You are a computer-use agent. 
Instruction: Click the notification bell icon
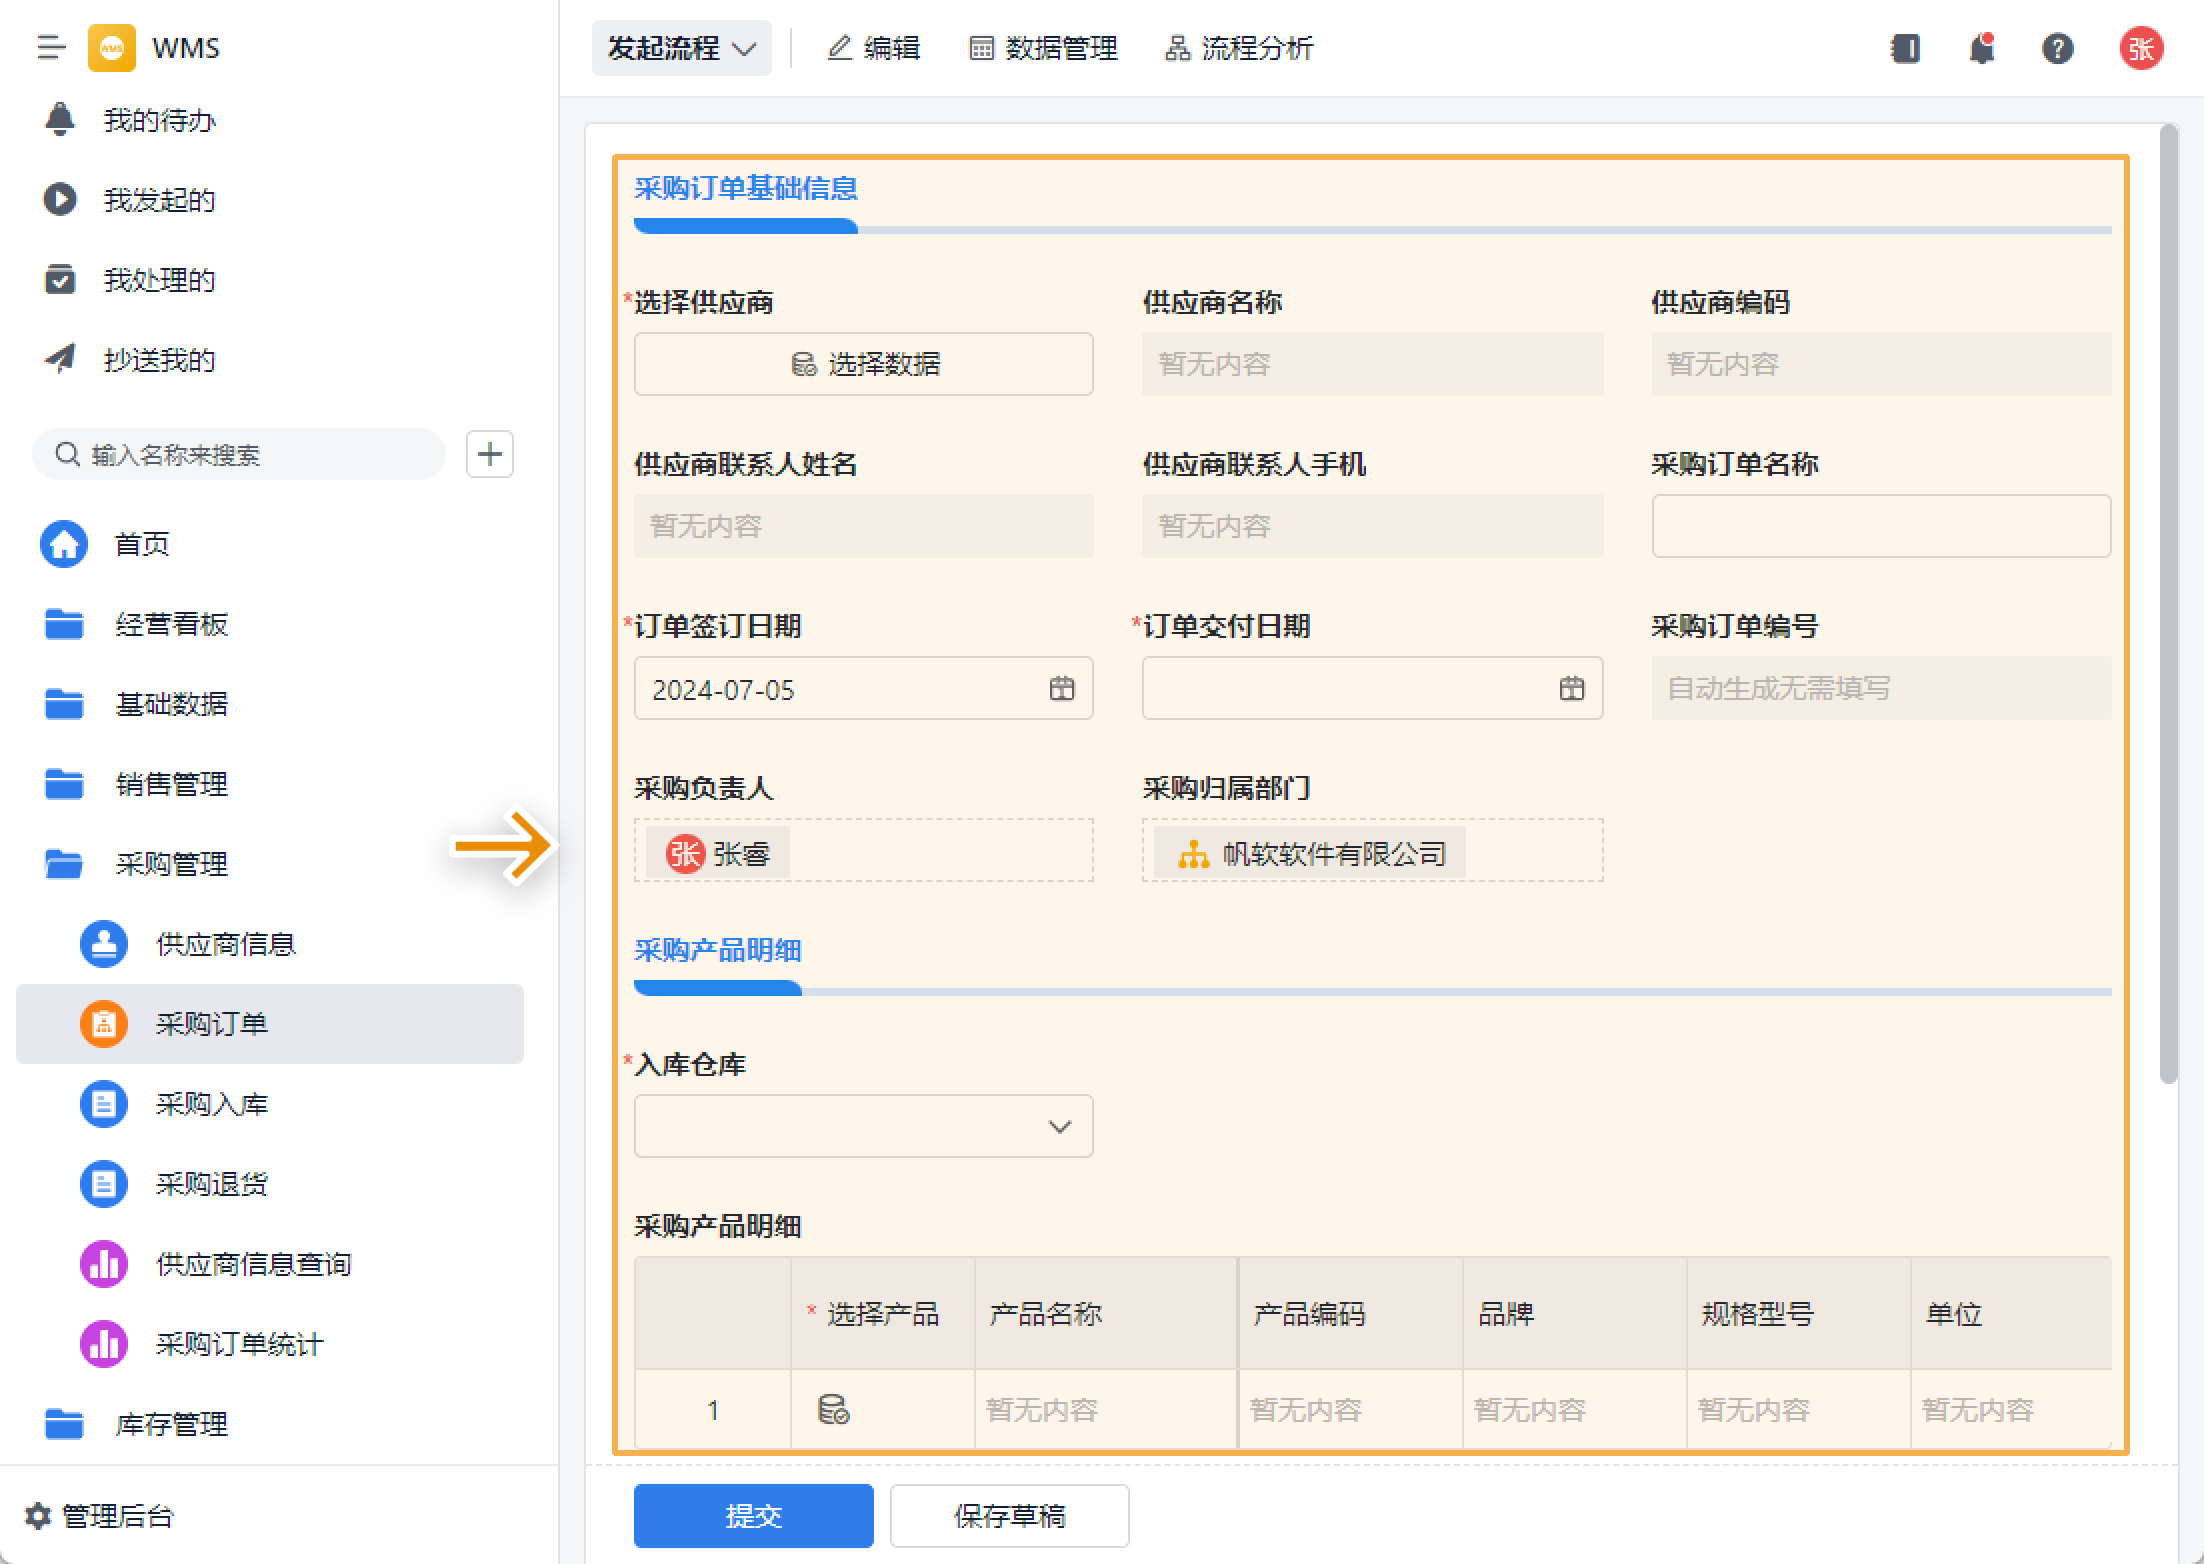(1981, 48)
